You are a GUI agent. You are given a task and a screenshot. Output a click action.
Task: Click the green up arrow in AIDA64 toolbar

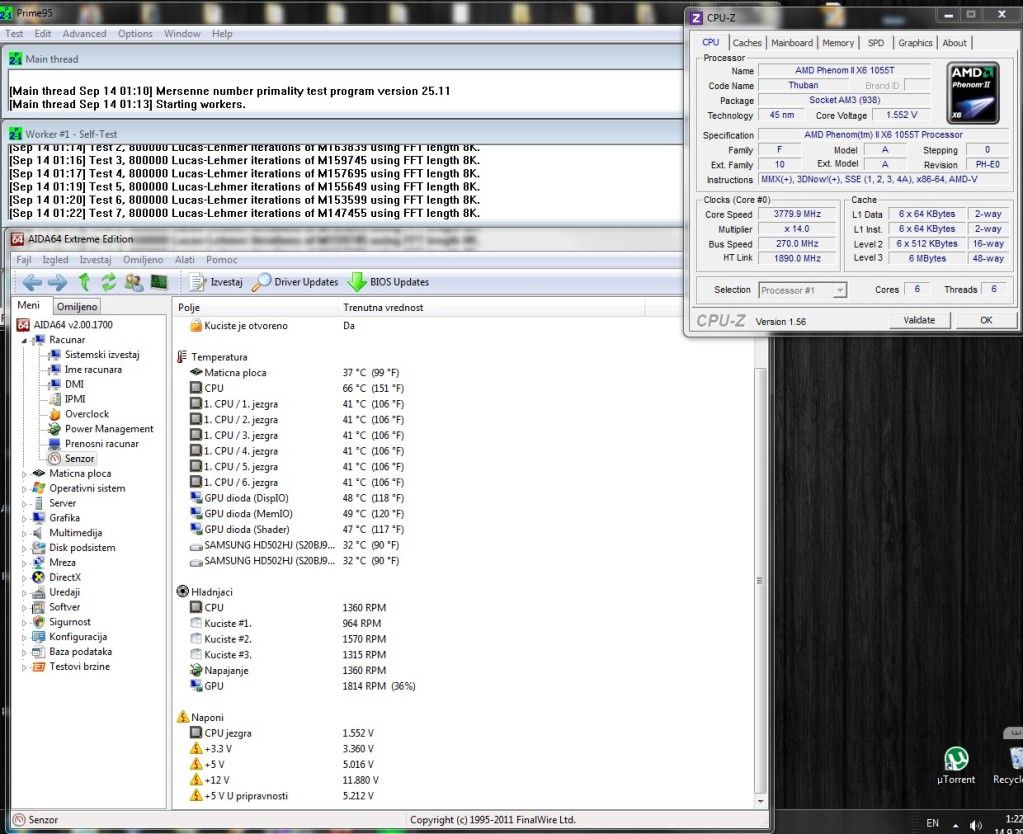(x=84, y=282)
